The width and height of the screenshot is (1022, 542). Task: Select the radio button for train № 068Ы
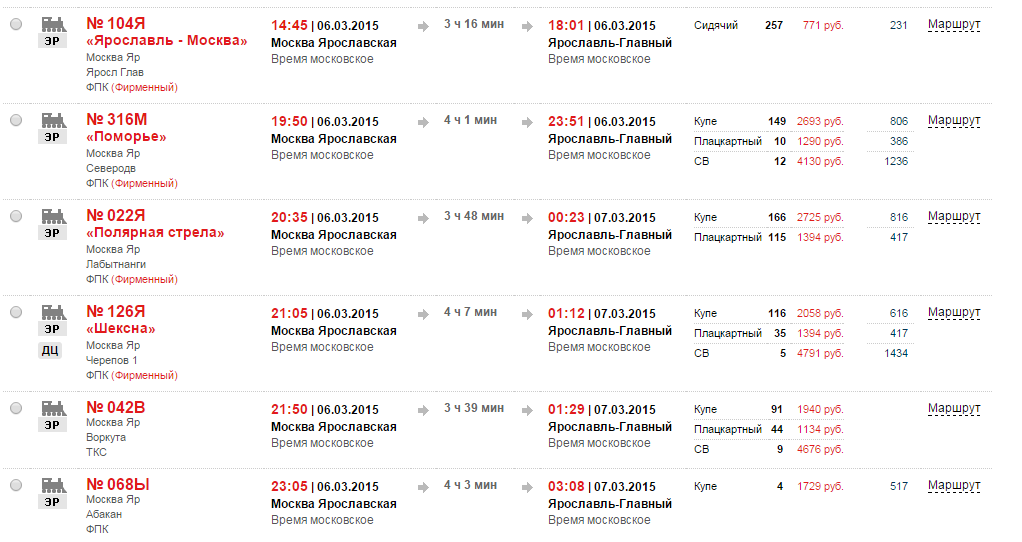[16, 485]
